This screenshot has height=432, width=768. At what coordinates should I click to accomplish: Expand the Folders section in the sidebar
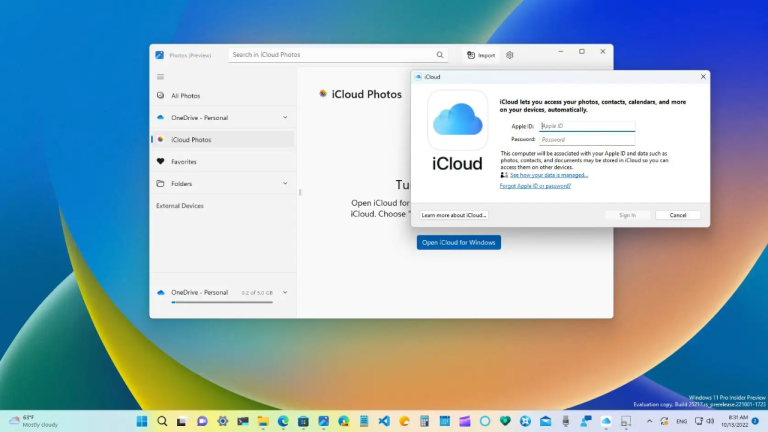[x=285, y=184]
